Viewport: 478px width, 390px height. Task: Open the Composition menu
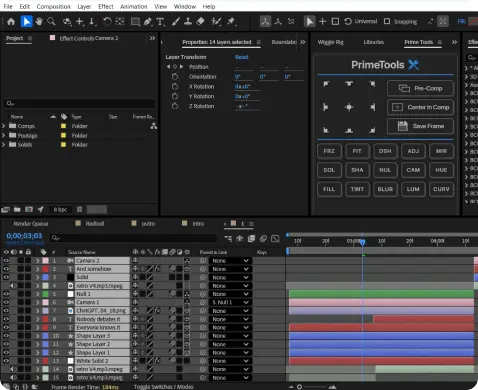(x=53, y=6)
